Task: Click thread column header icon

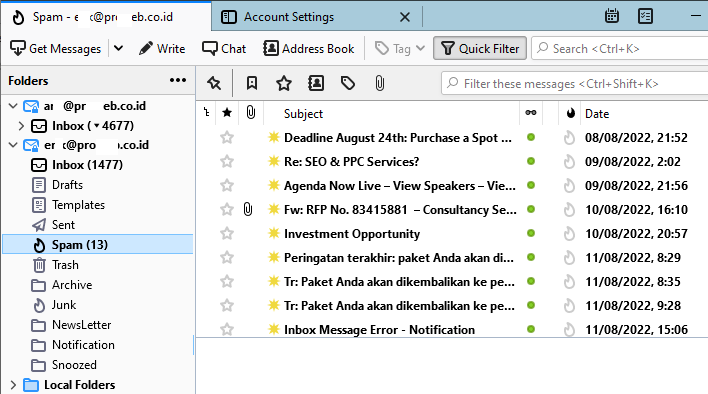Action: pos(207,113)
